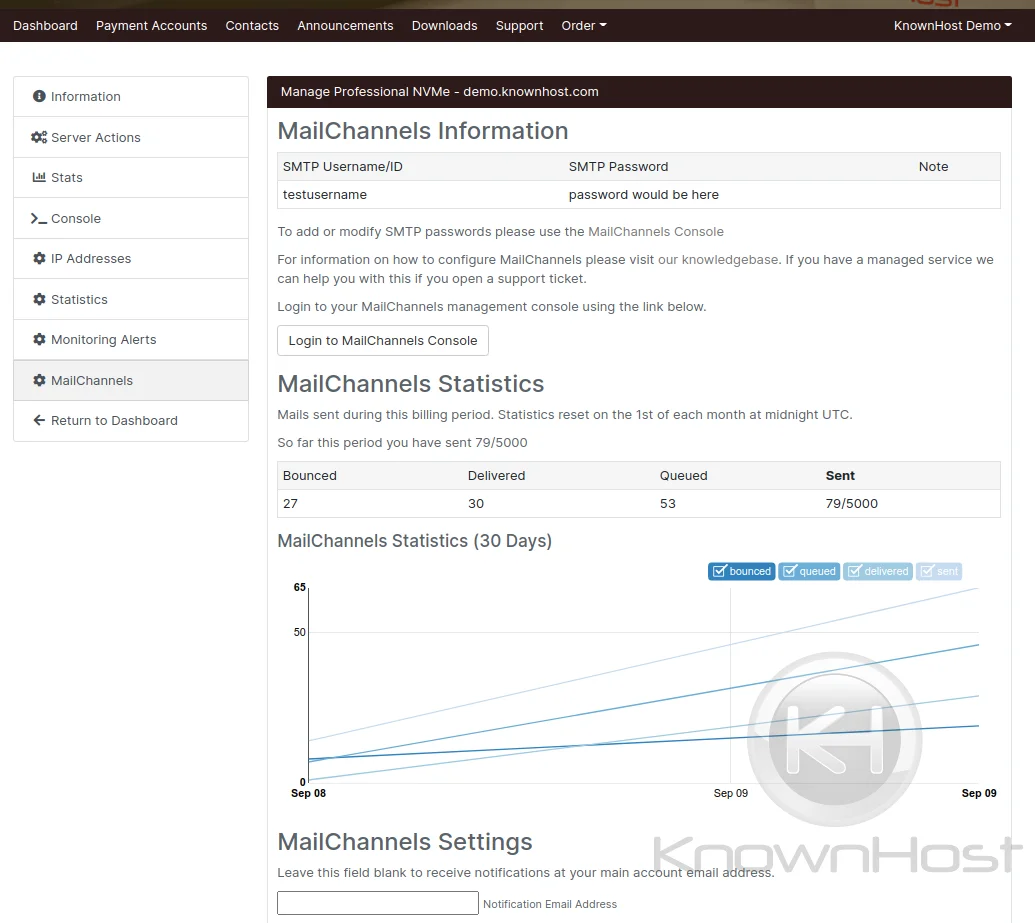Click the MailChannels gear icon in sidebar

click(39, 381)
